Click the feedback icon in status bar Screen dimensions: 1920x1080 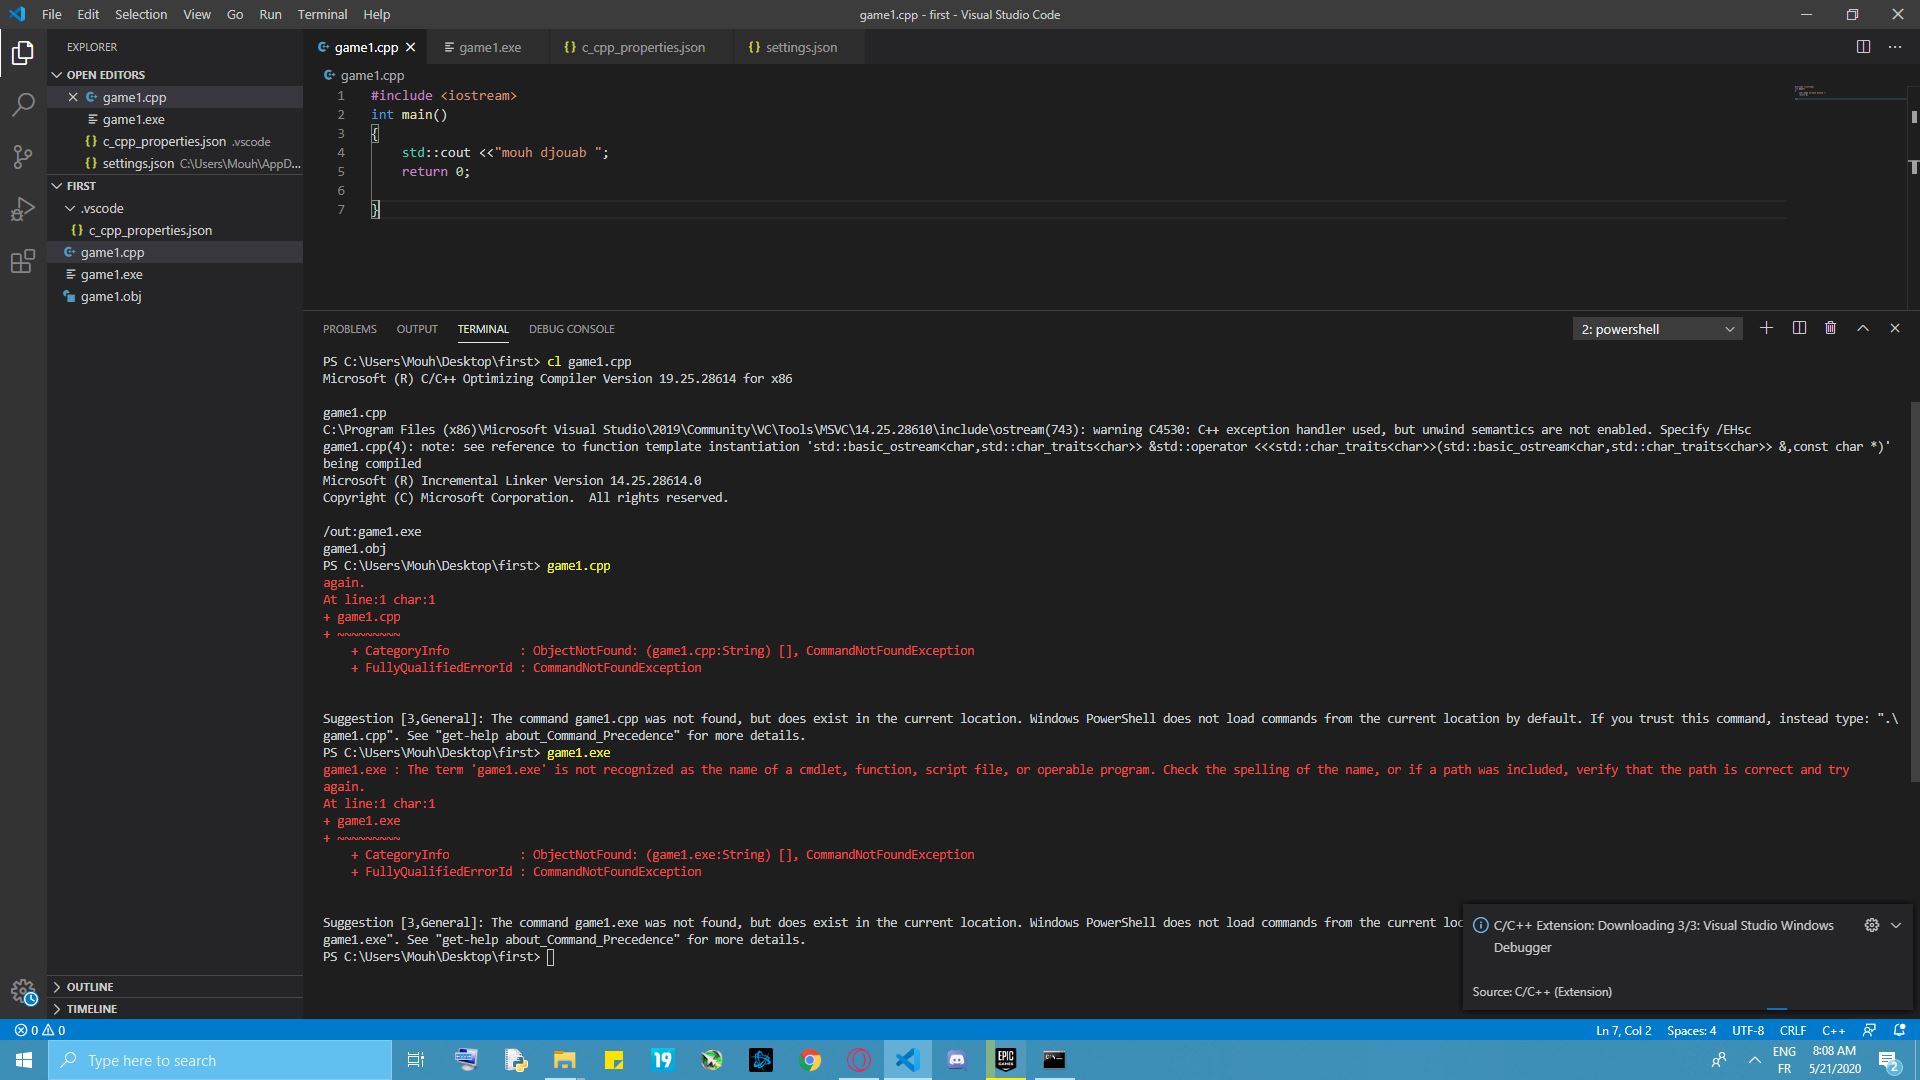1869,1030
